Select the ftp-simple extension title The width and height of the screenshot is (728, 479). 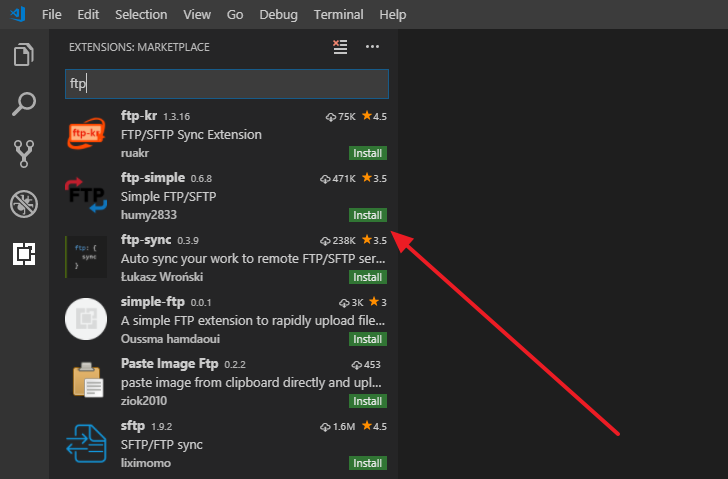coord(153,177)
